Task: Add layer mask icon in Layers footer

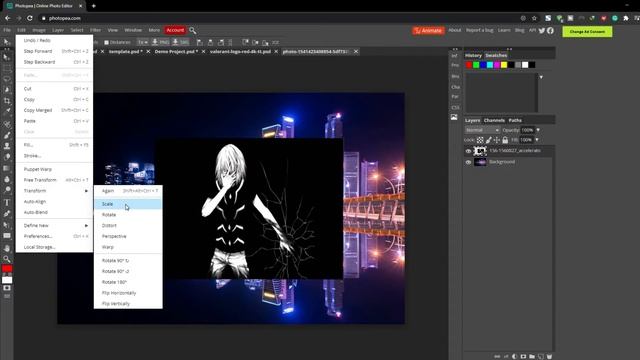Action: point(523,356)
